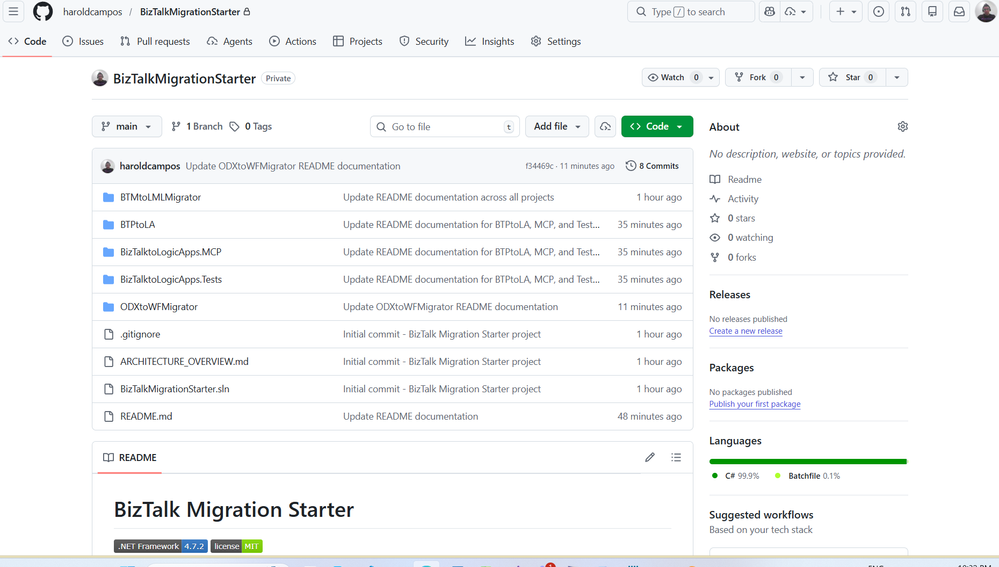Focus the Go to file search field
999x567 pixels.
click(445, 126)
